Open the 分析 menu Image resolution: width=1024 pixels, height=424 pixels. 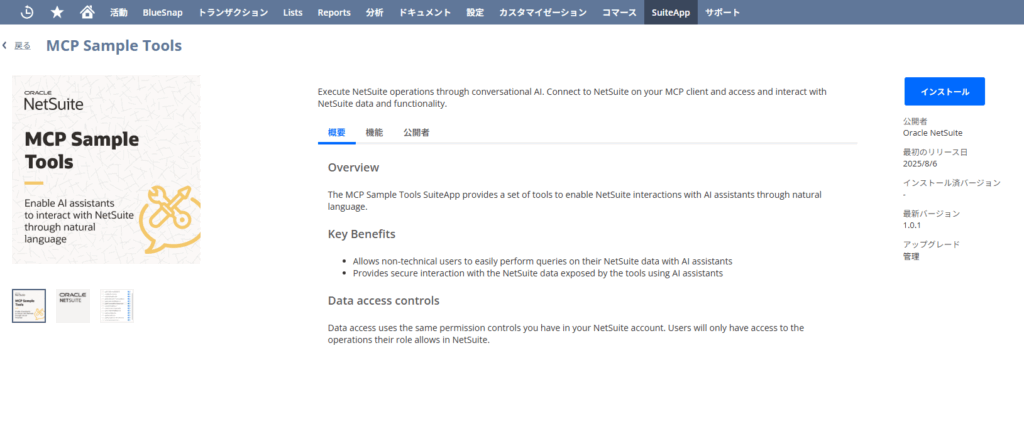(x=375, y=12)
